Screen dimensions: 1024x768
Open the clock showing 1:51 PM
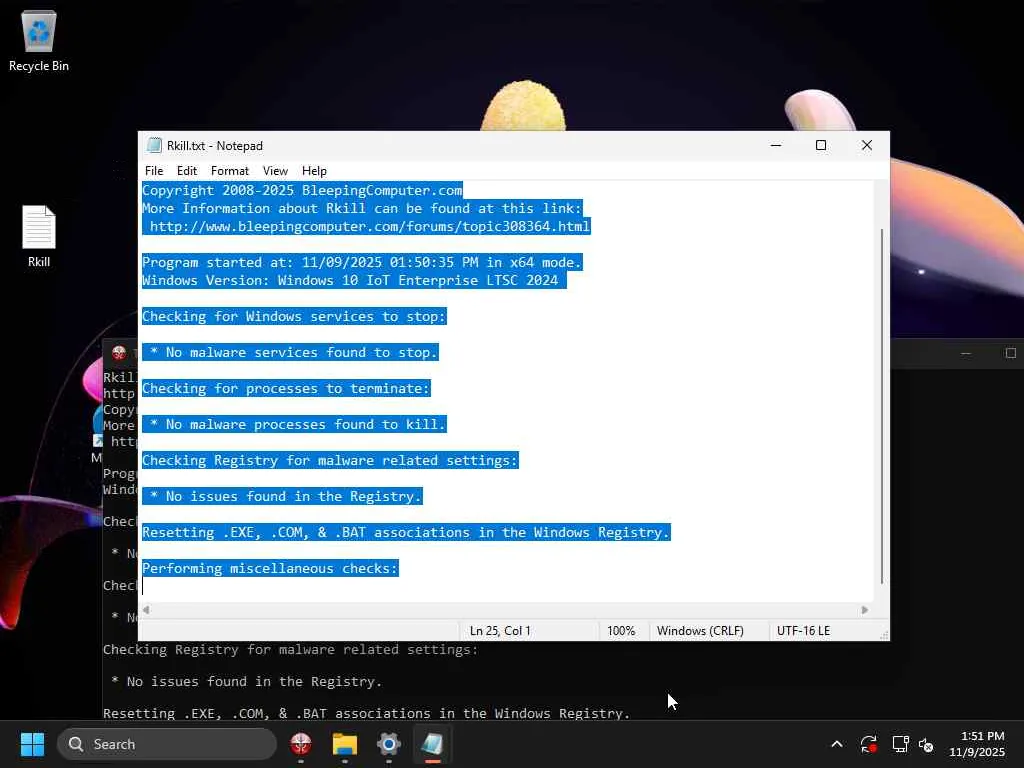[x=977, y=744]
